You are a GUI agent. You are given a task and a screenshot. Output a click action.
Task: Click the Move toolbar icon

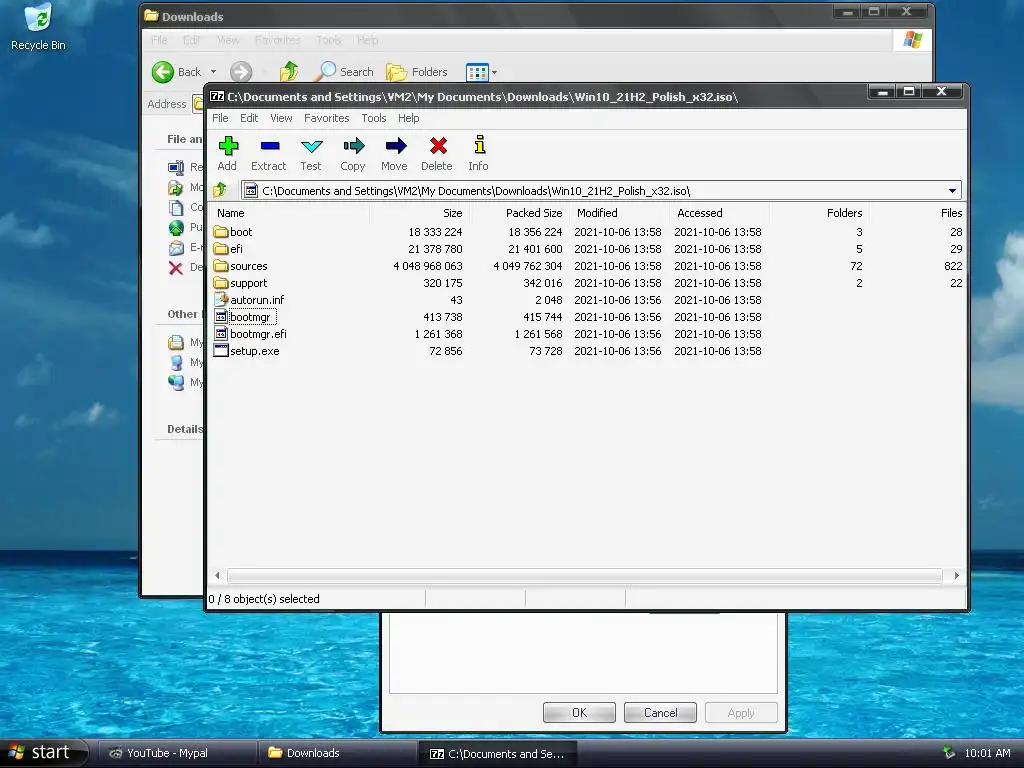[394, 154]
